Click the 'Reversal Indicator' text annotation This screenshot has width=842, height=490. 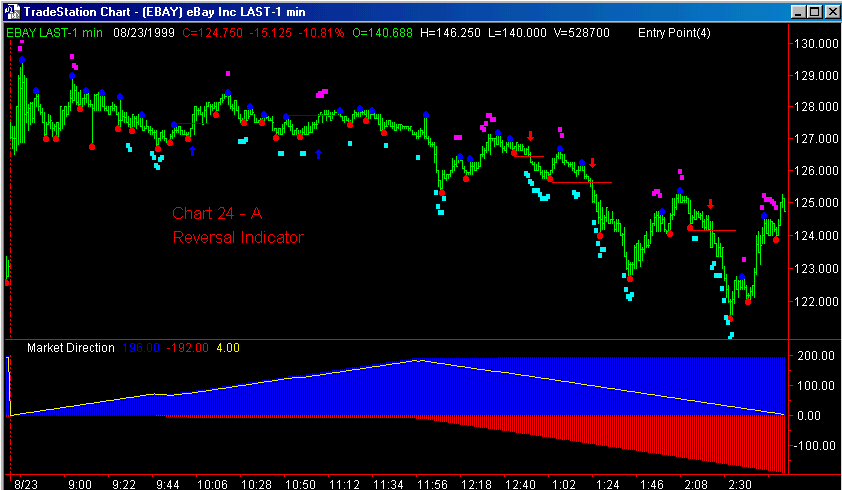point(238,237)
